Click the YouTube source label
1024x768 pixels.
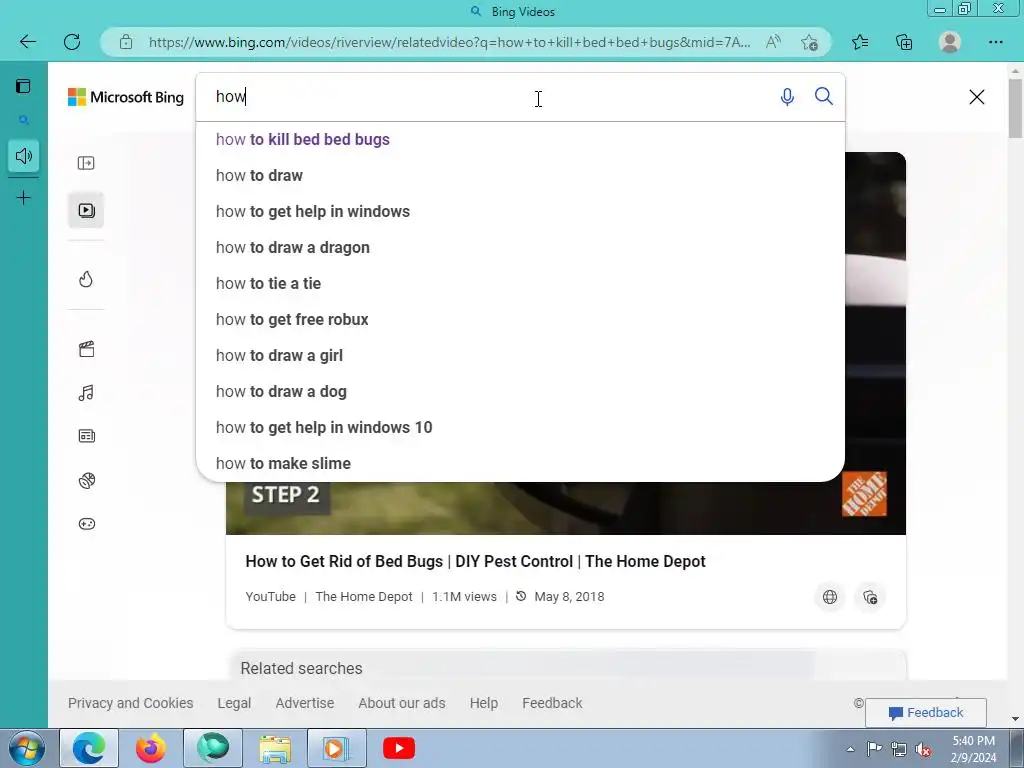(270, 597)
